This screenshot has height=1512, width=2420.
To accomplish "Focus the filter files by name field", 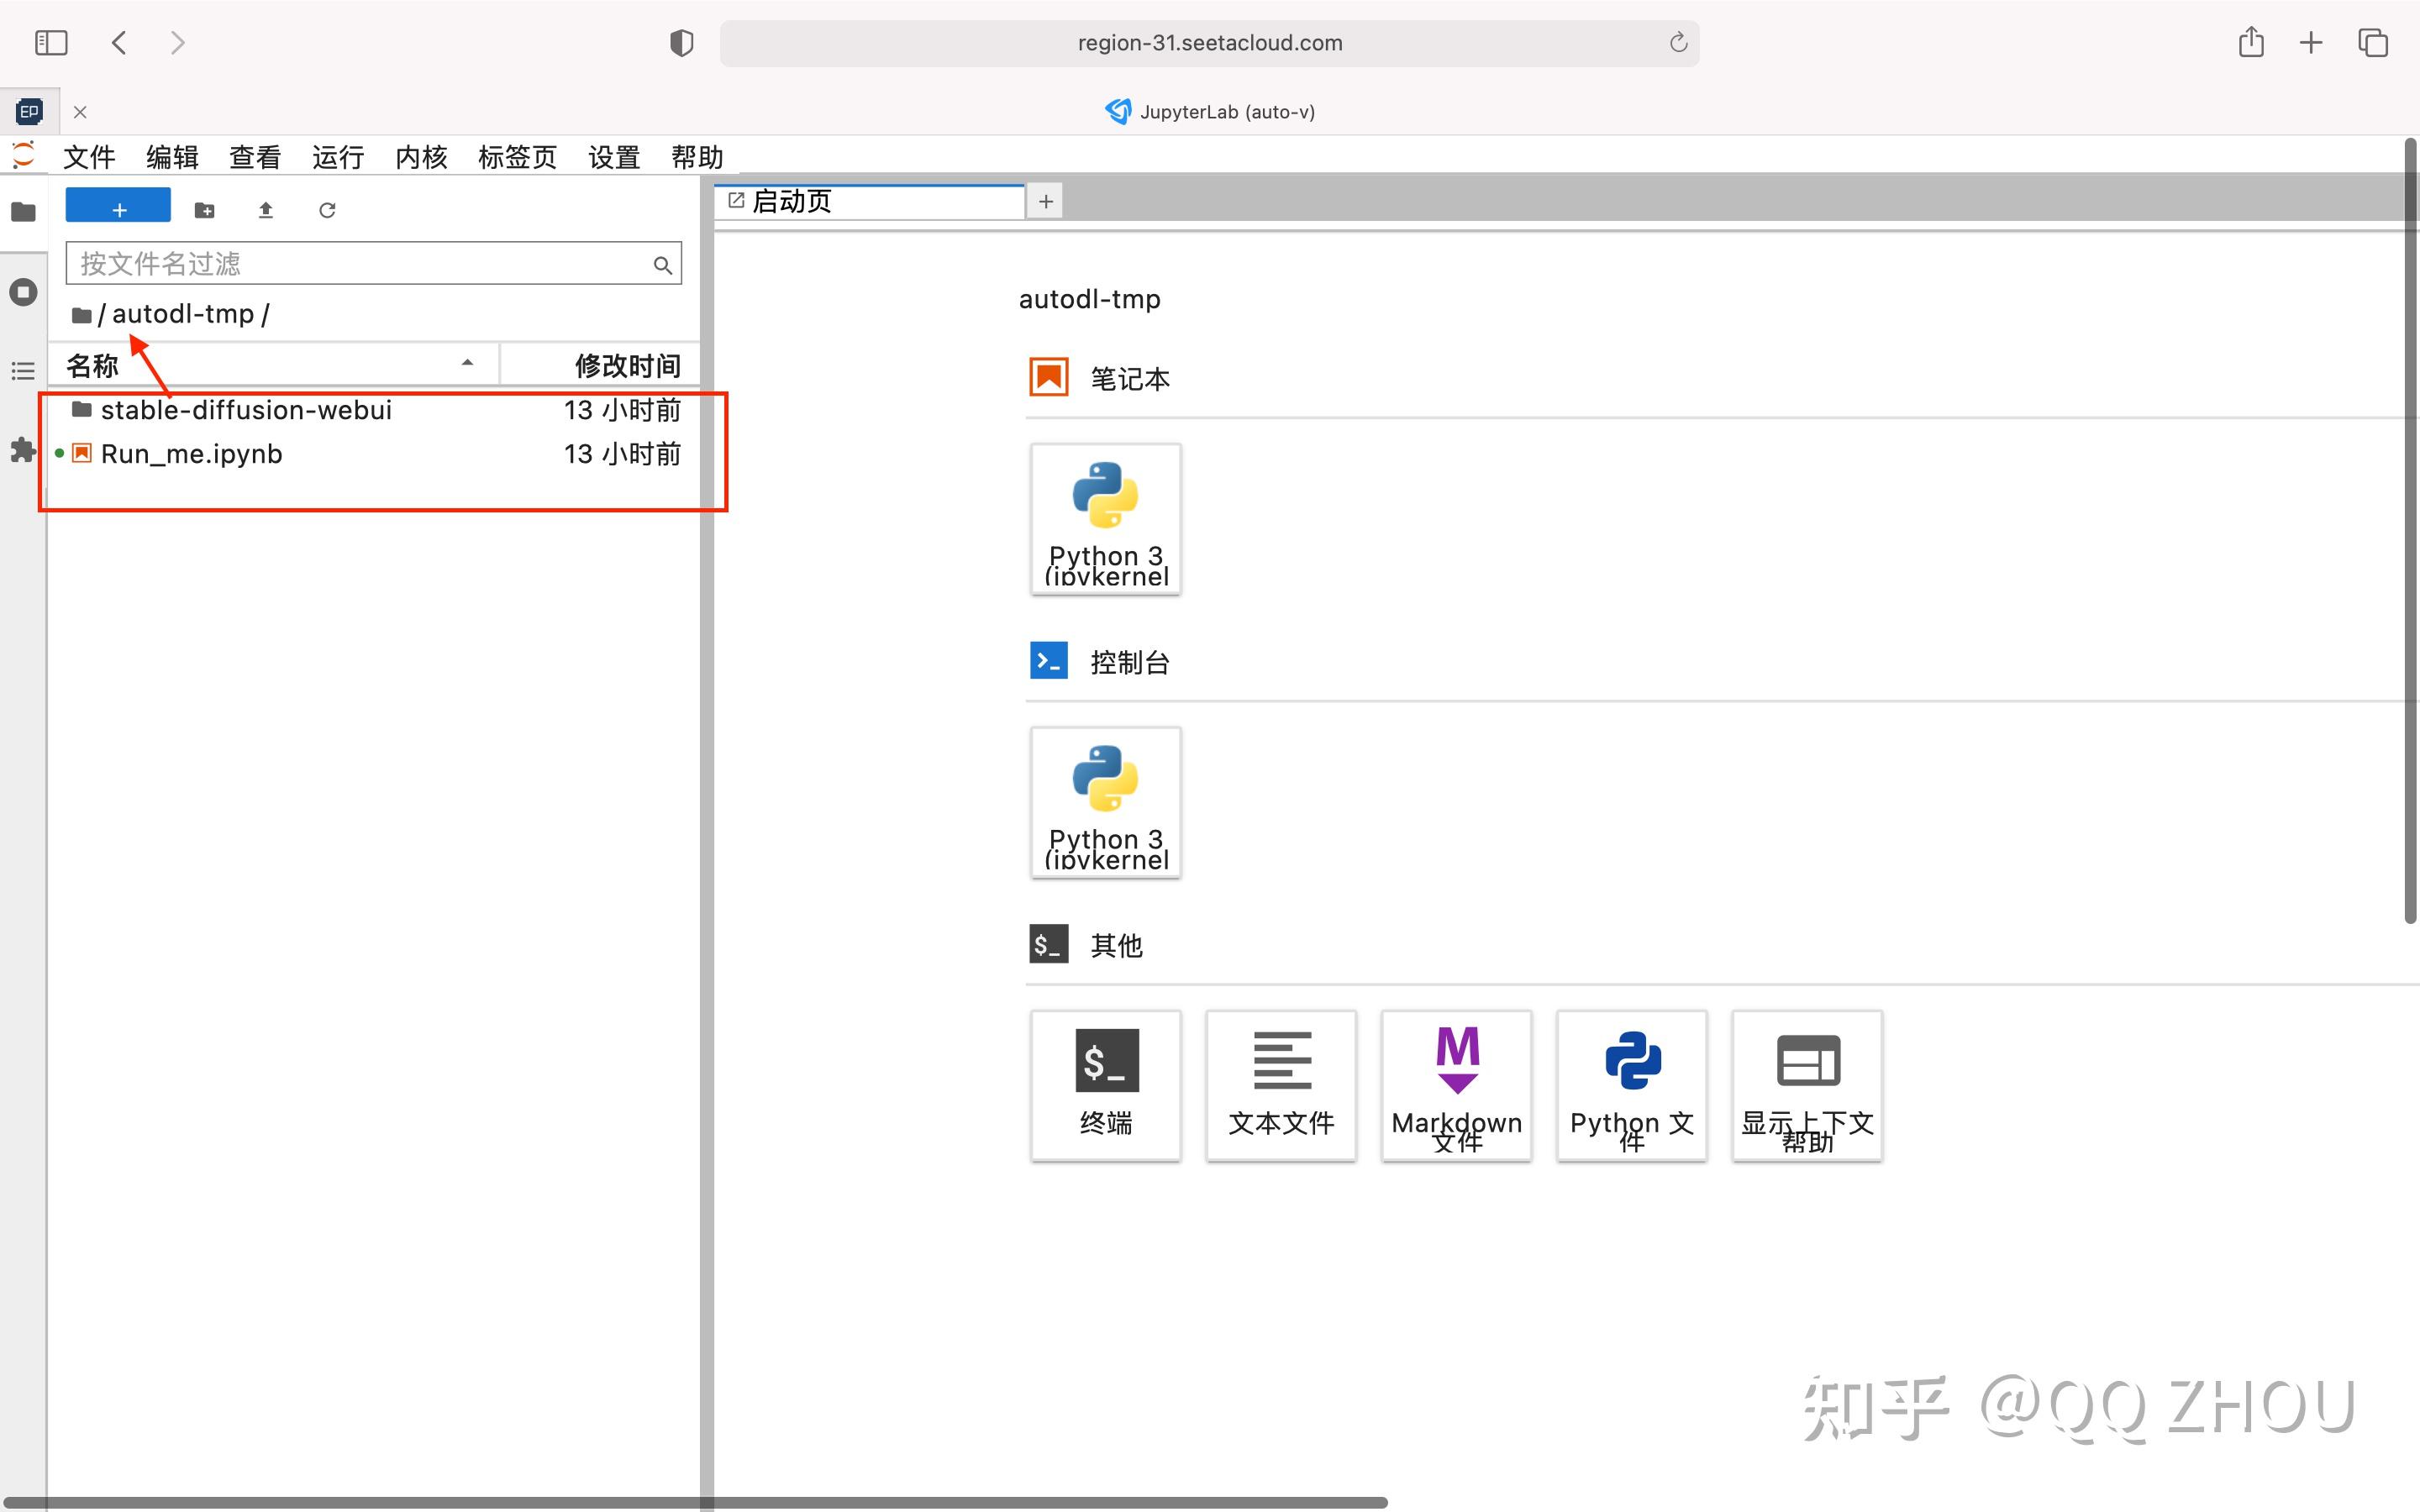I will pos(373,263).
